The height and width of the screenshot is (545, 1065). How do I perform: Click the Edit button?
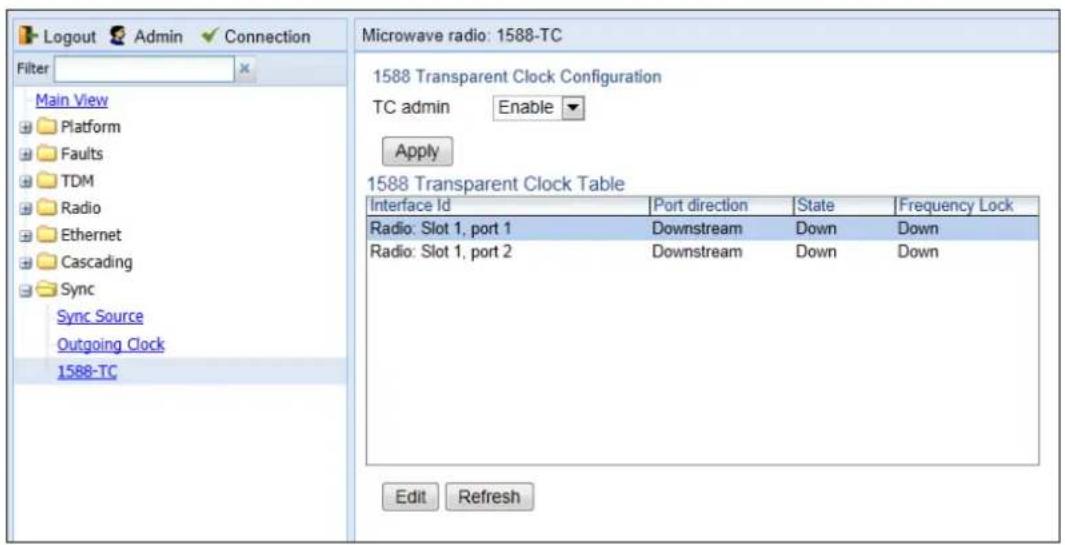410,497
